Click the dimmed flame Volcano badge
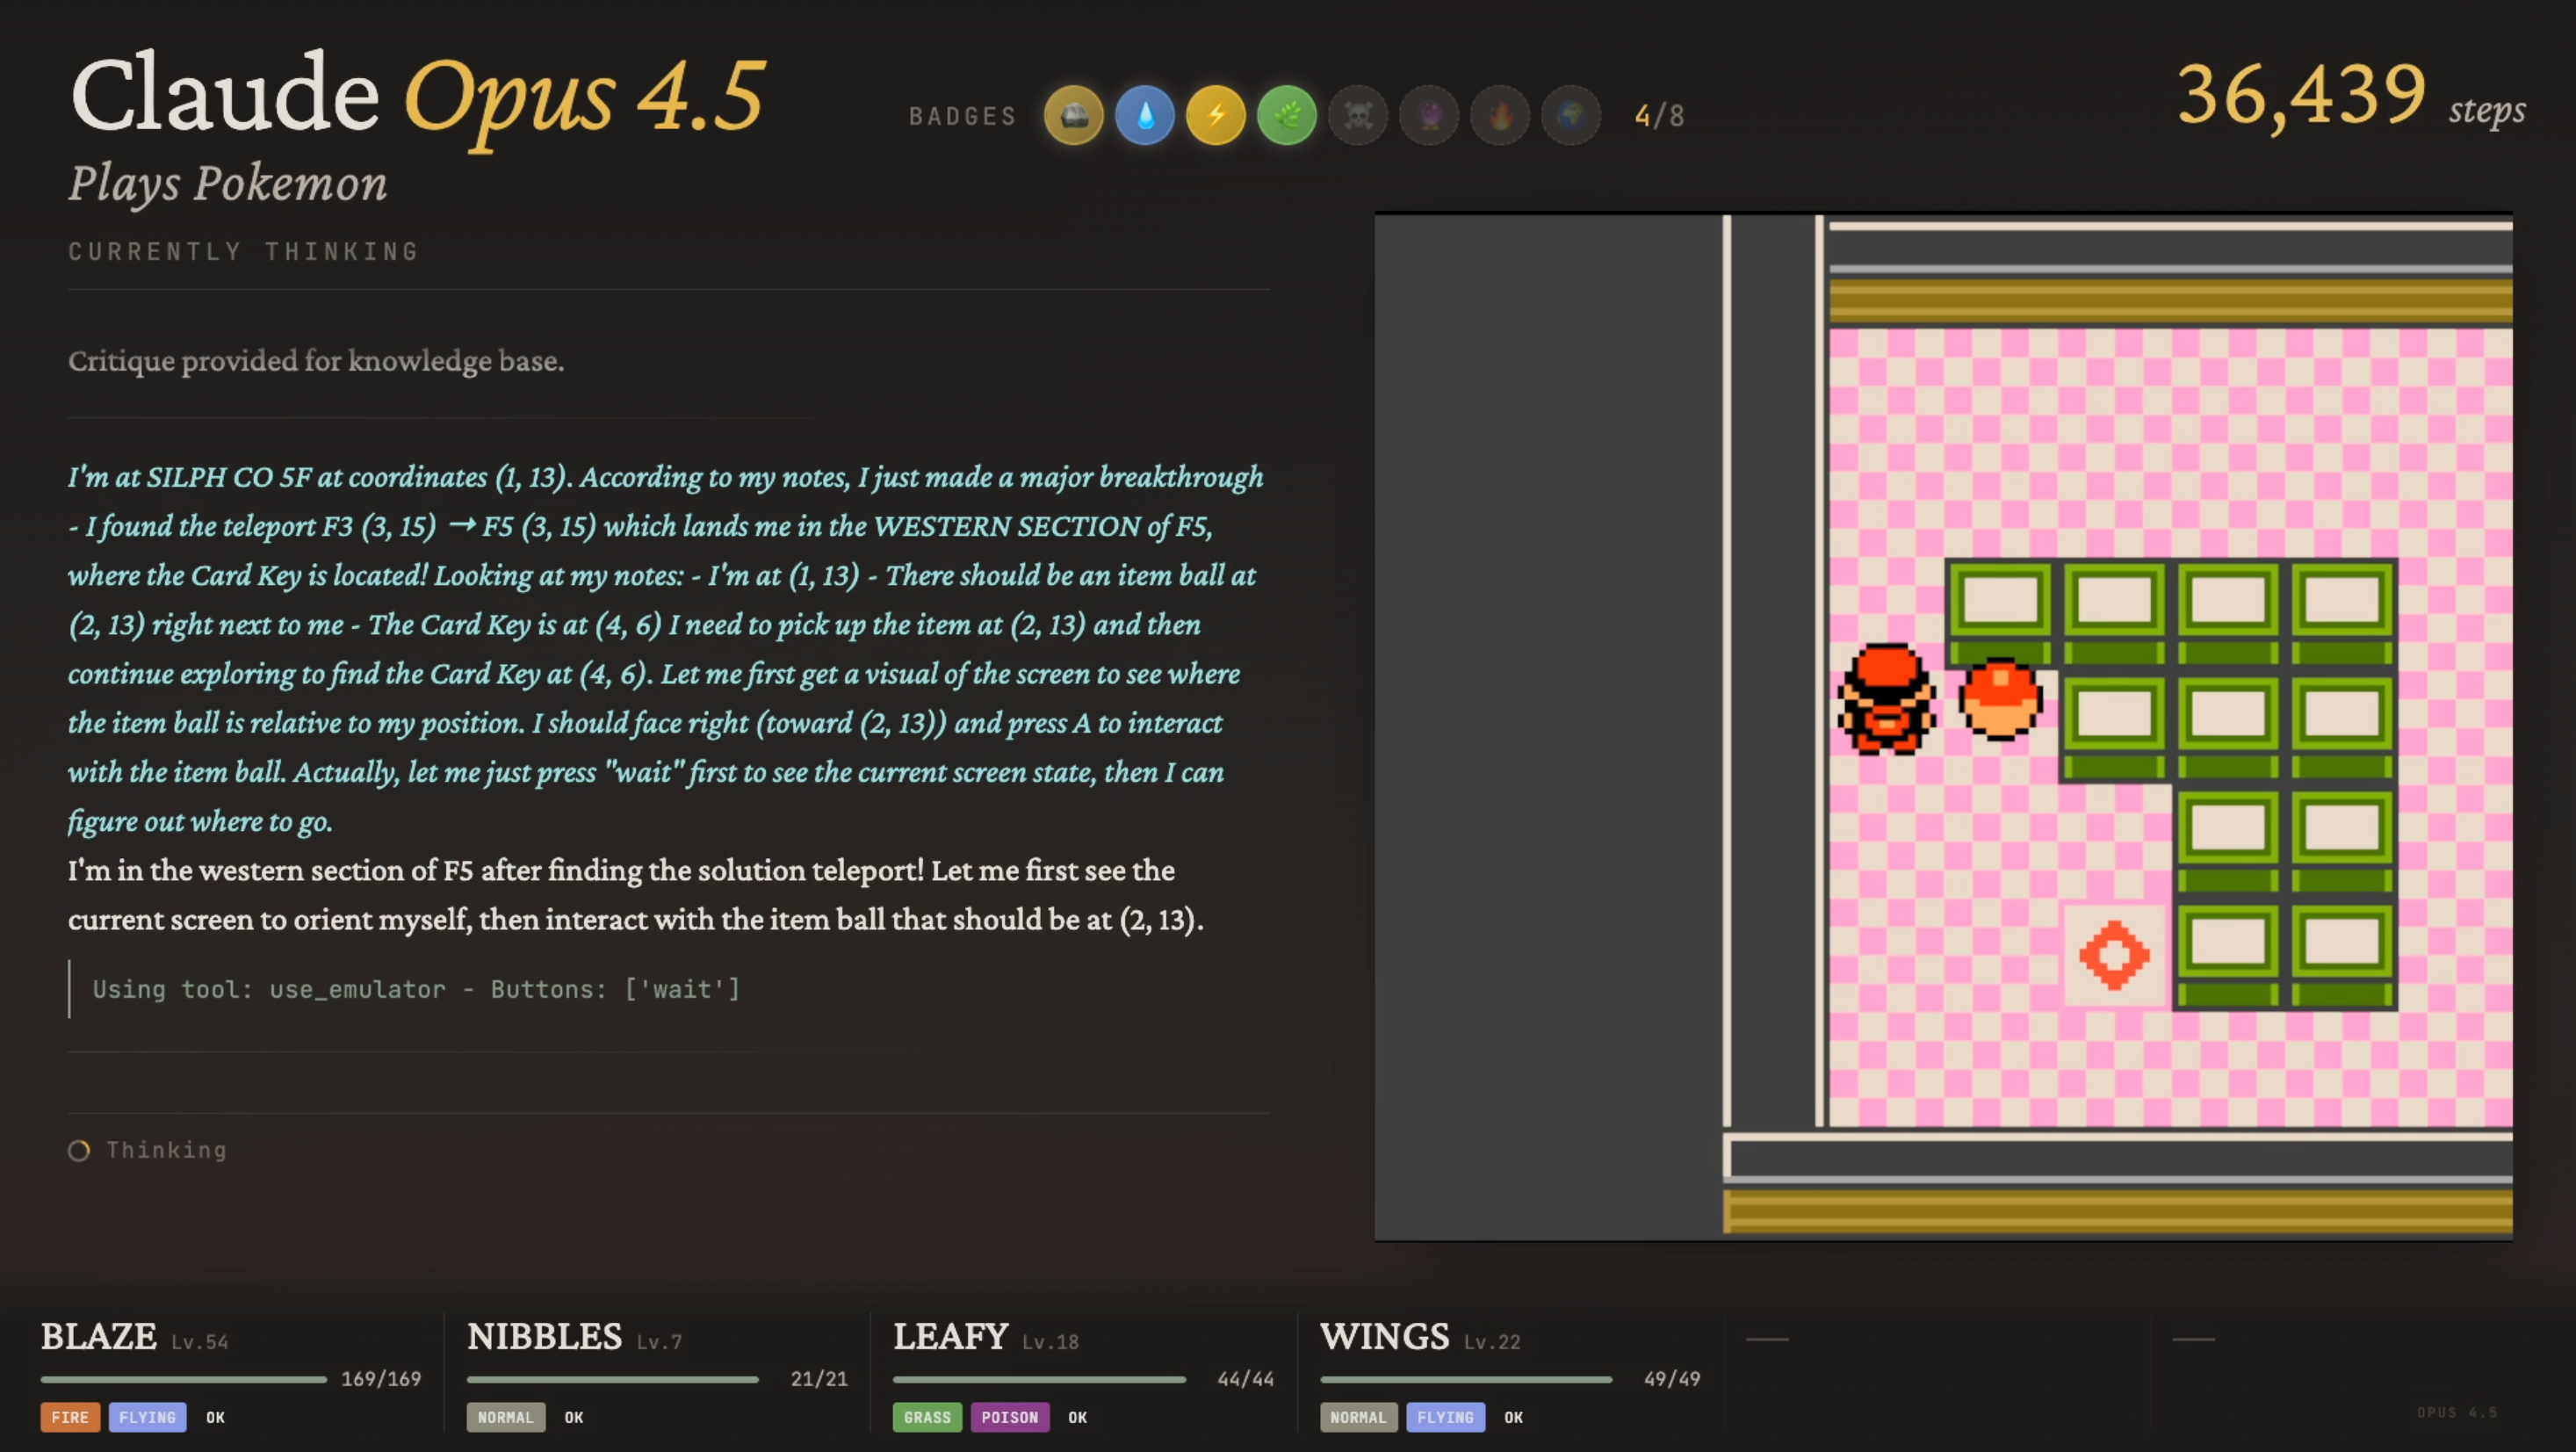This screenshot has height=1452, width=2576. pyautogui.click(x=1499, y=116)
